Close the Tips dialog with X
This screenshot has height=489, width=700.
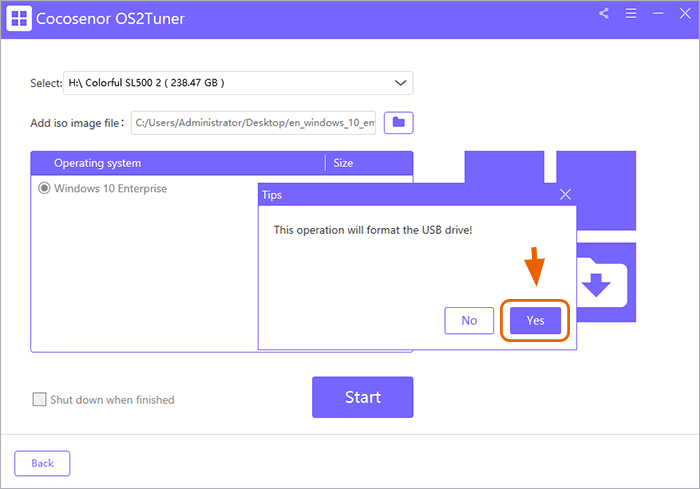pos(565,194)
